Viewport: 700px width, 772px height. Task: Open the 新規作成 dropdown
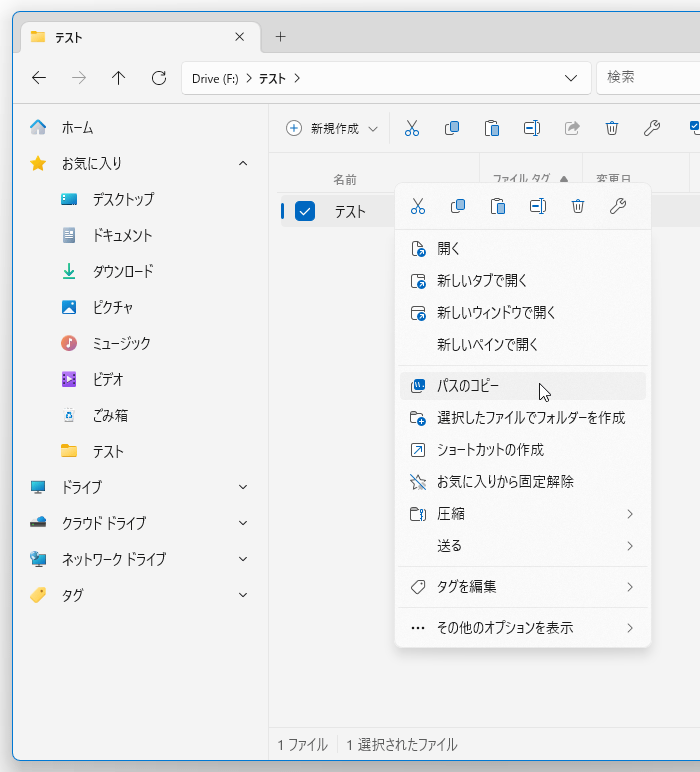(332, 129)
